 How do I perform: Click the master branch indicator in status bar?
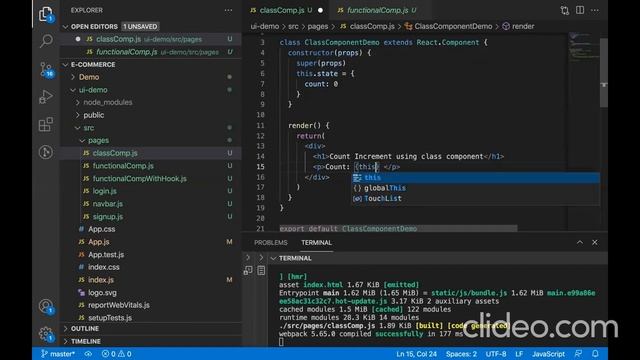tap(58, 354)
